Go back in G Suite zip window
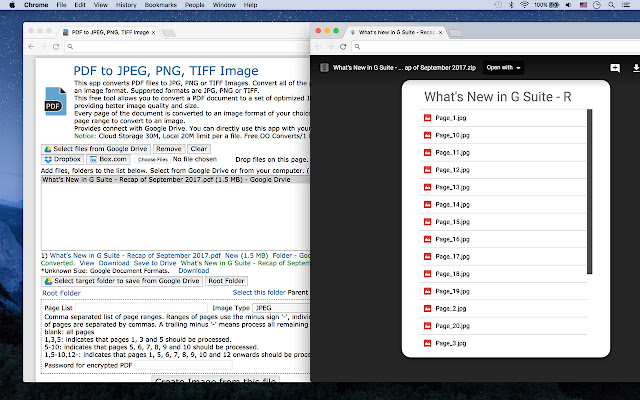Screen dimensions: 640x400 click(x=318, y=47)
